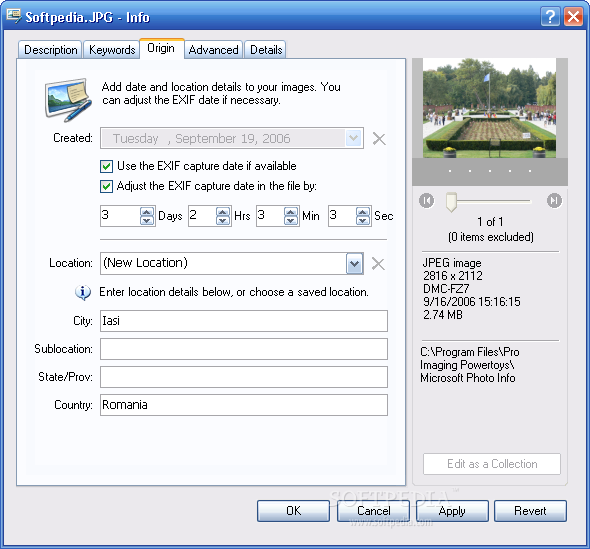590x549 pixels.
Task: Click in the Country field containing Romania
Action: coord(244,405)
